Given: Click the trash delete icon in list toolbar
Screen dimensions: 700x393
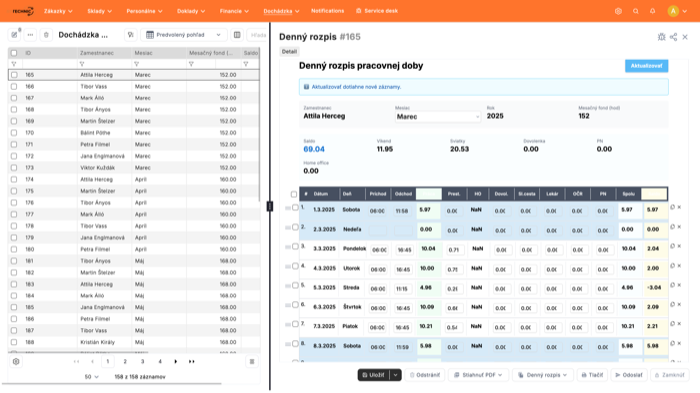Looking at the screenshot, I should pos(46,35).
